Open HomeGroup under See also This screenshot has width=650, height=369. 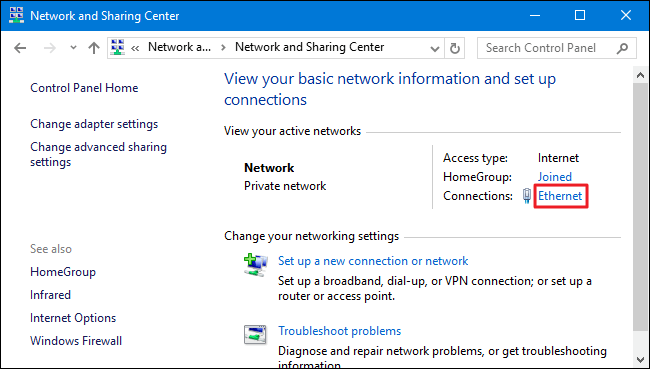63,272
